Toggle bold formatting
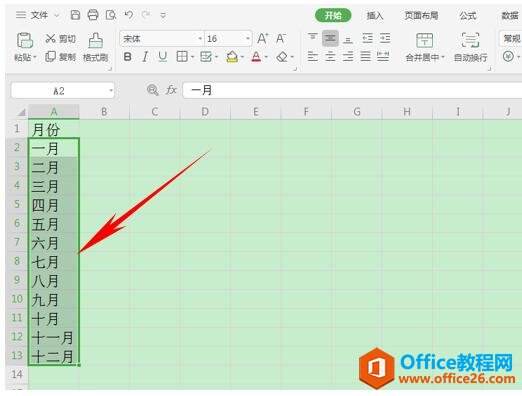This screenshot has width=522, height=396. click(x=127, y=57)
